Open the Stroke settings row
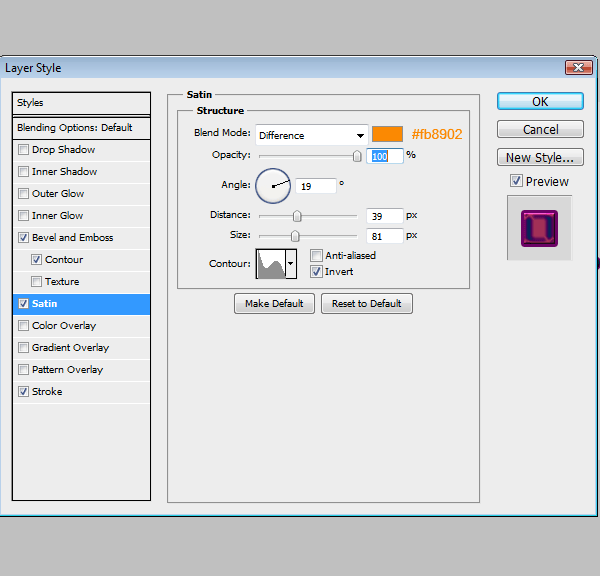The height and width of the screenshot is (576, 600). click(x=82, y=392)
